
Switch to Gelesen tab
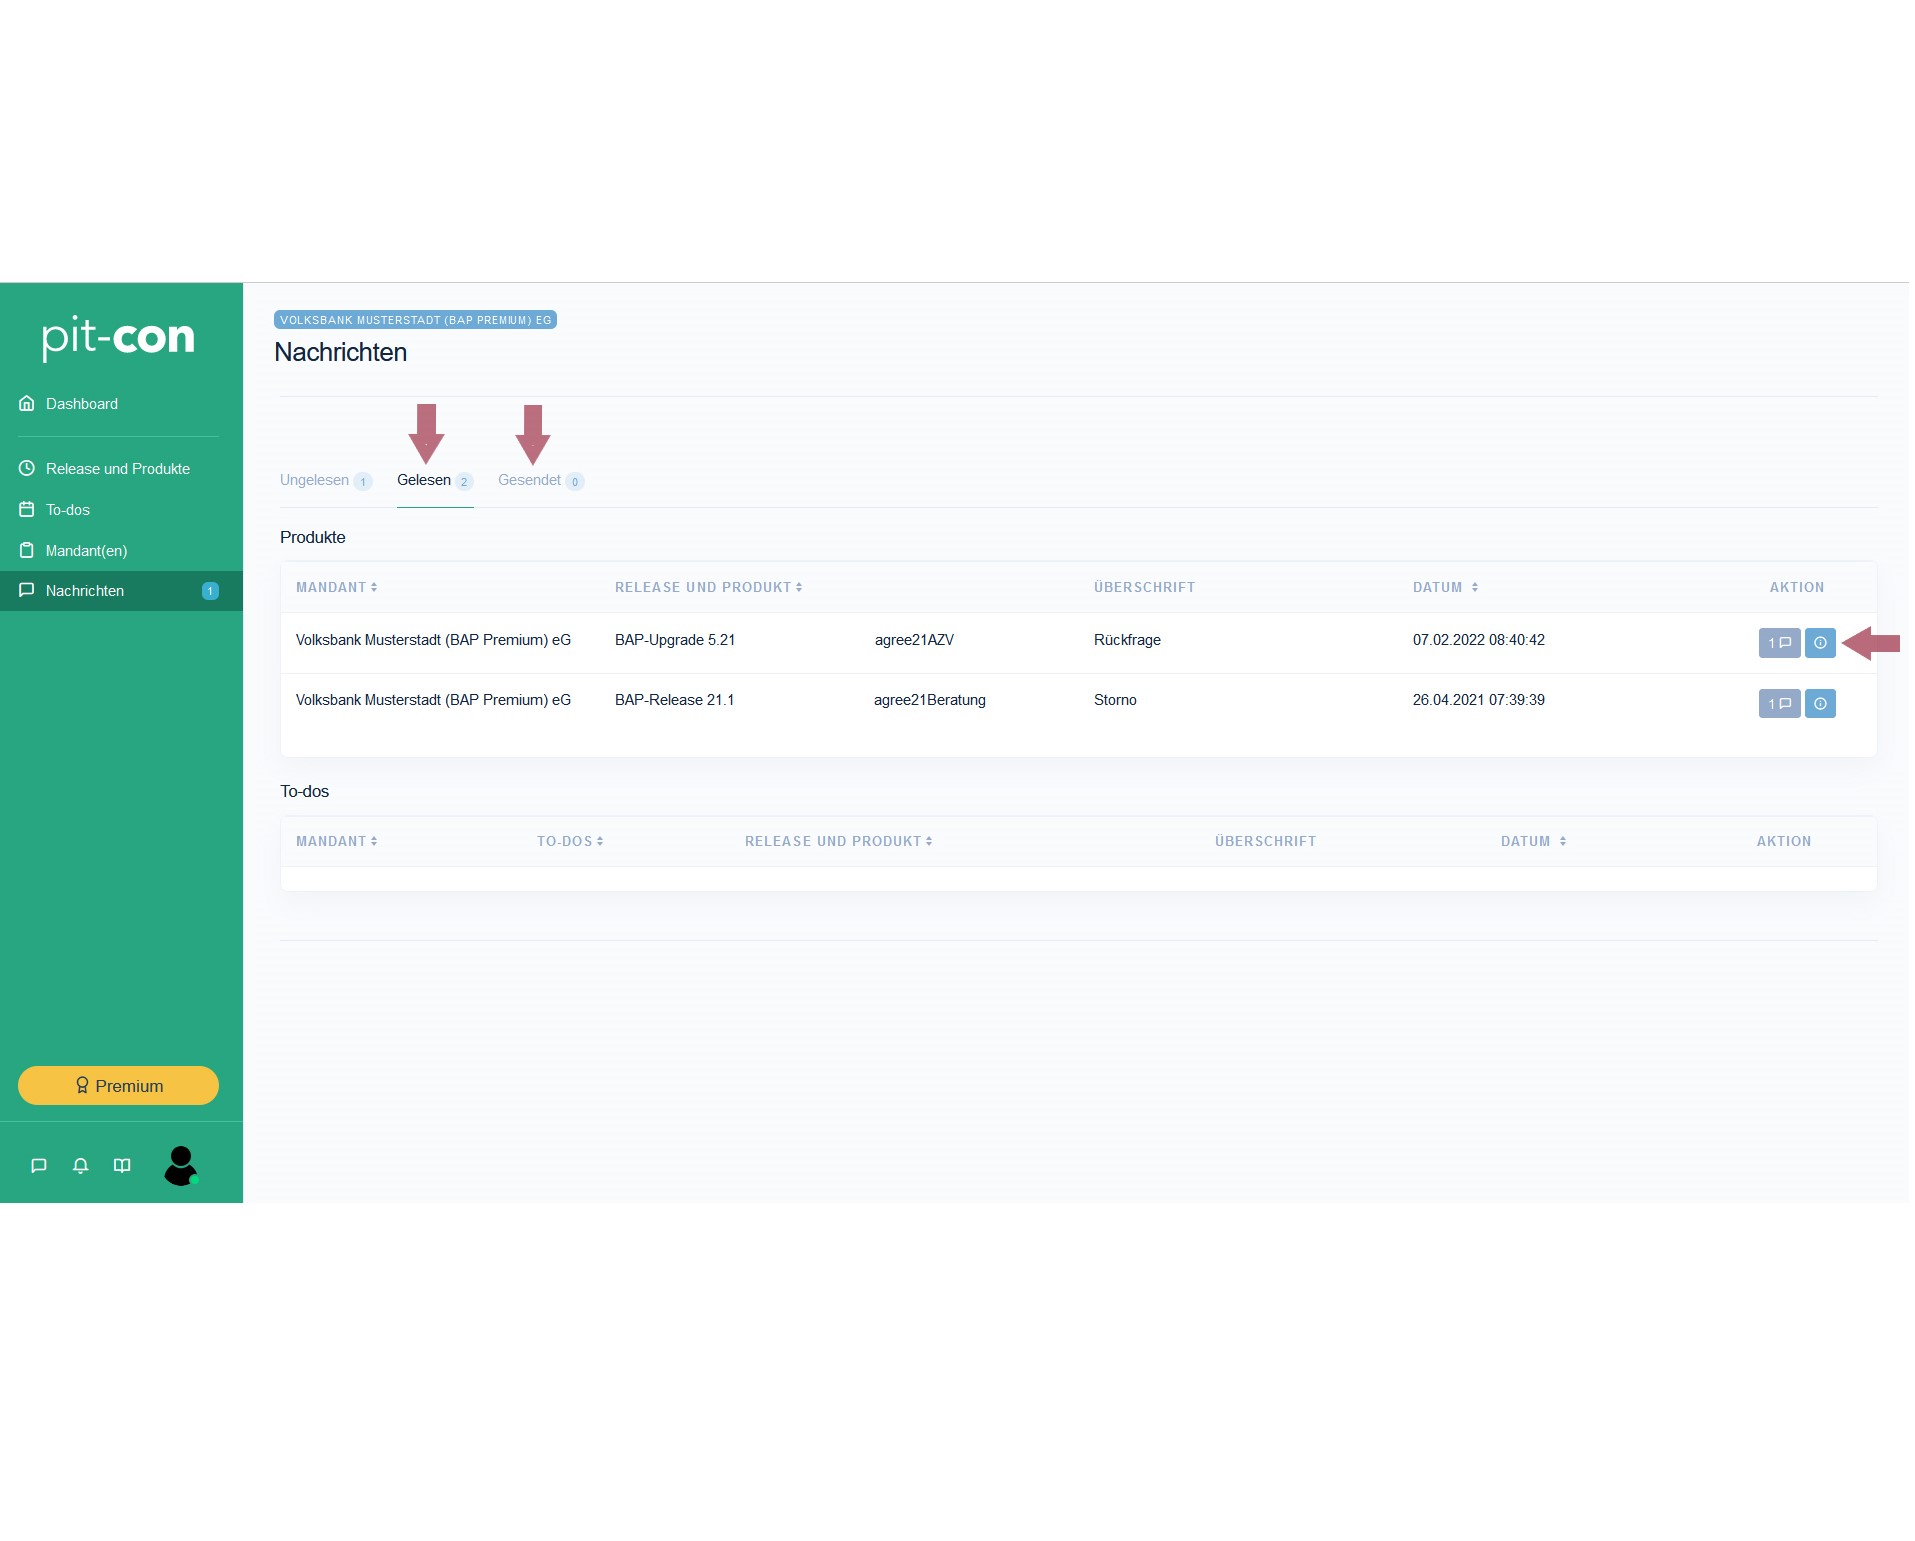pyautogui.click(x=435, y=481)
